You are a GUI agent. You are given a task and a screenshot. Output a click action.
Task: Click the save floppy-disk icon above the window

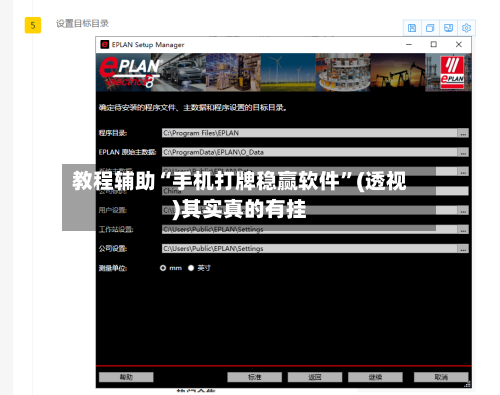pyautogui.click(x=412, y=28)
